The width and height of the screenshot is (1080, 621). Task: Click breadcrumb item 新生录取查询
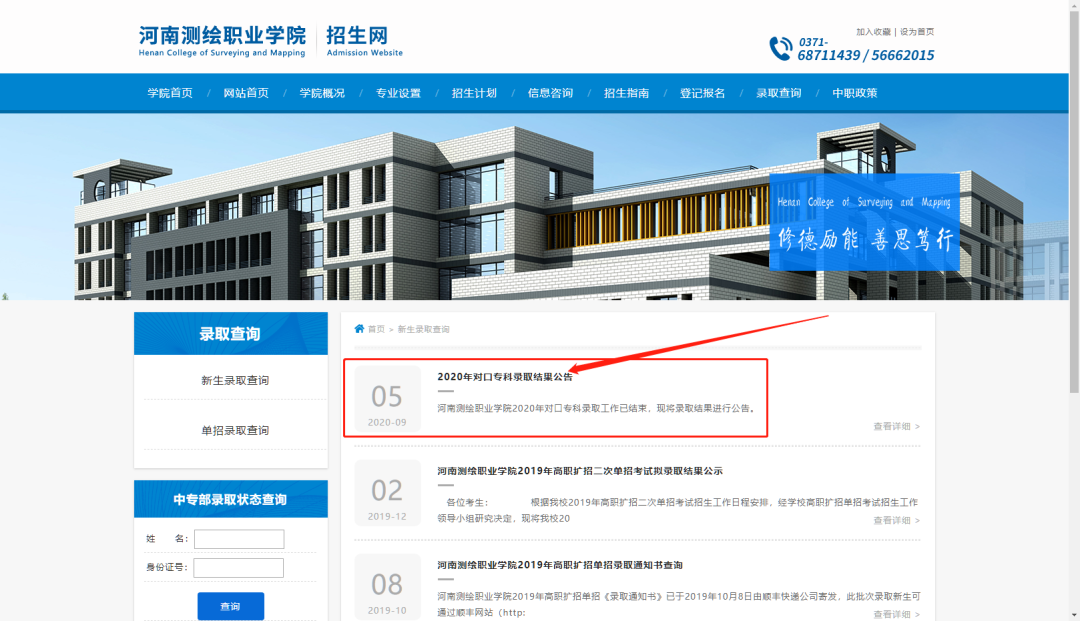click(x=424, y=329)
